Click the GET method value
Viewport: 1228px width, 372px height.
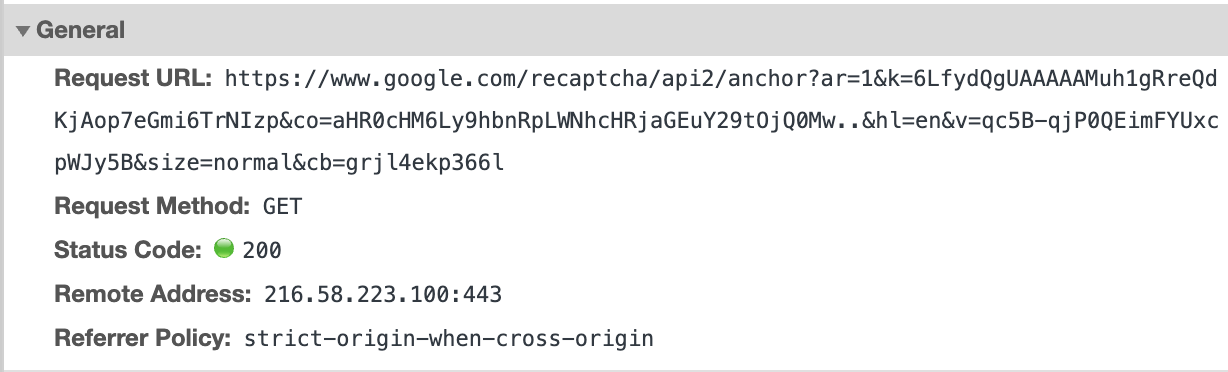click(282, 208)
